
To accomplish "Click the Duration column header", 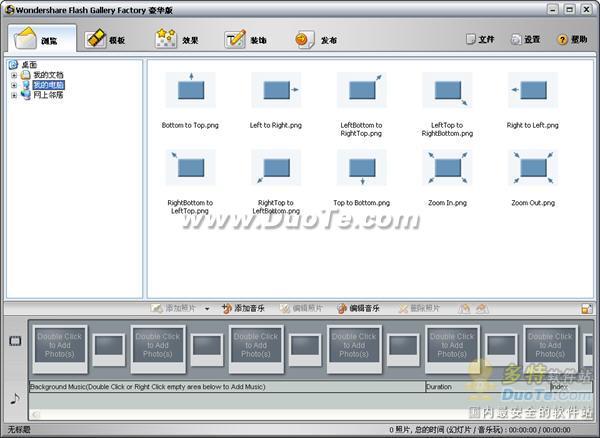I will pos(488,387).
